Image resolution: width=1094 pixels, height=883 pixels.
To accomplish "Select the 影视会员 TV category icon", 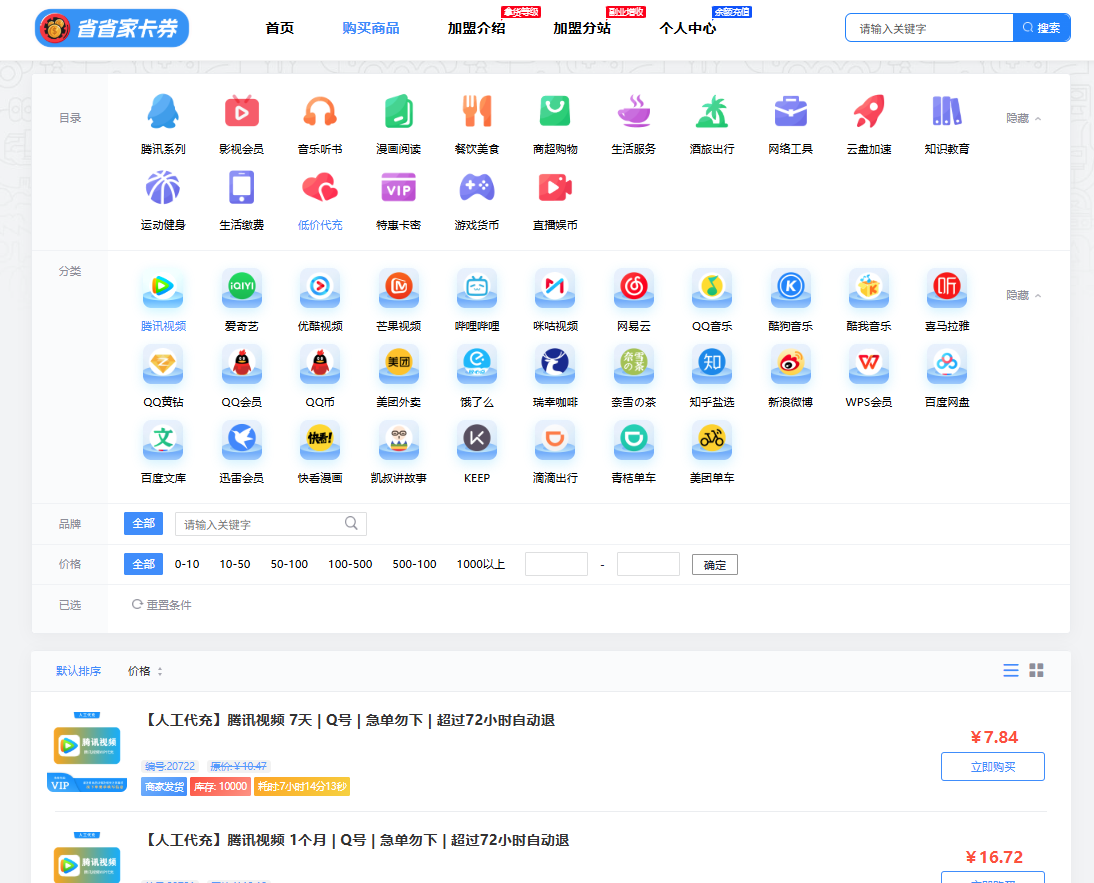I will pos(241,112).
